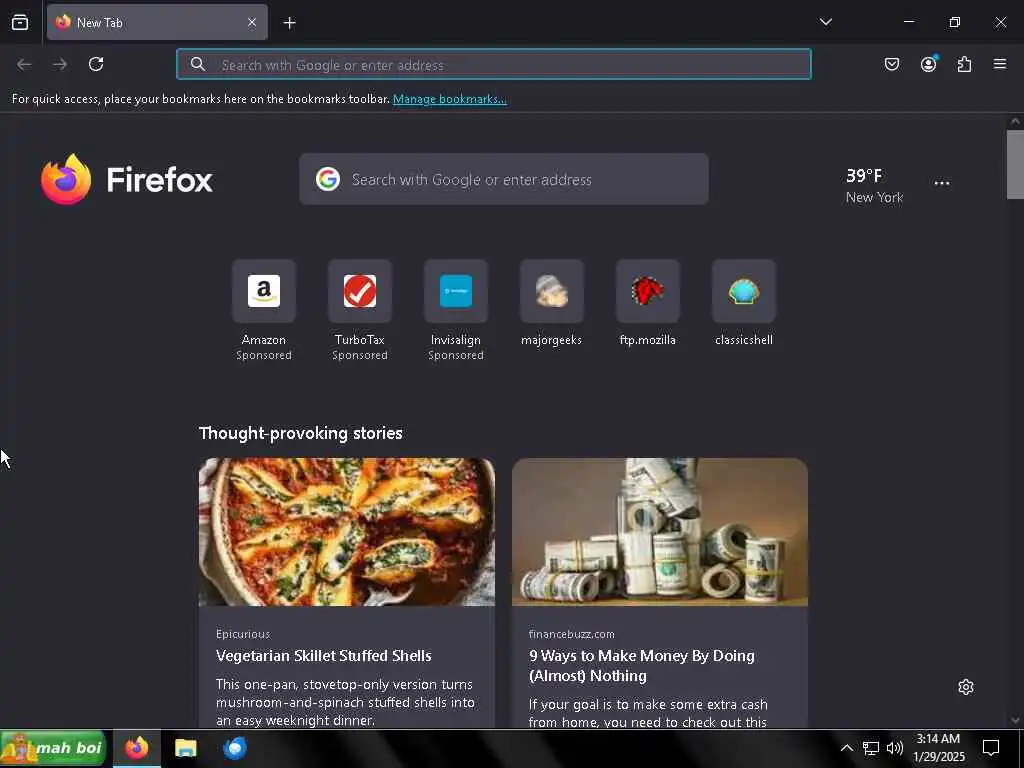This screenshot has height=768, width=1024.
Task: Open the weather options three-dot menu
Action: pos(942,184)
